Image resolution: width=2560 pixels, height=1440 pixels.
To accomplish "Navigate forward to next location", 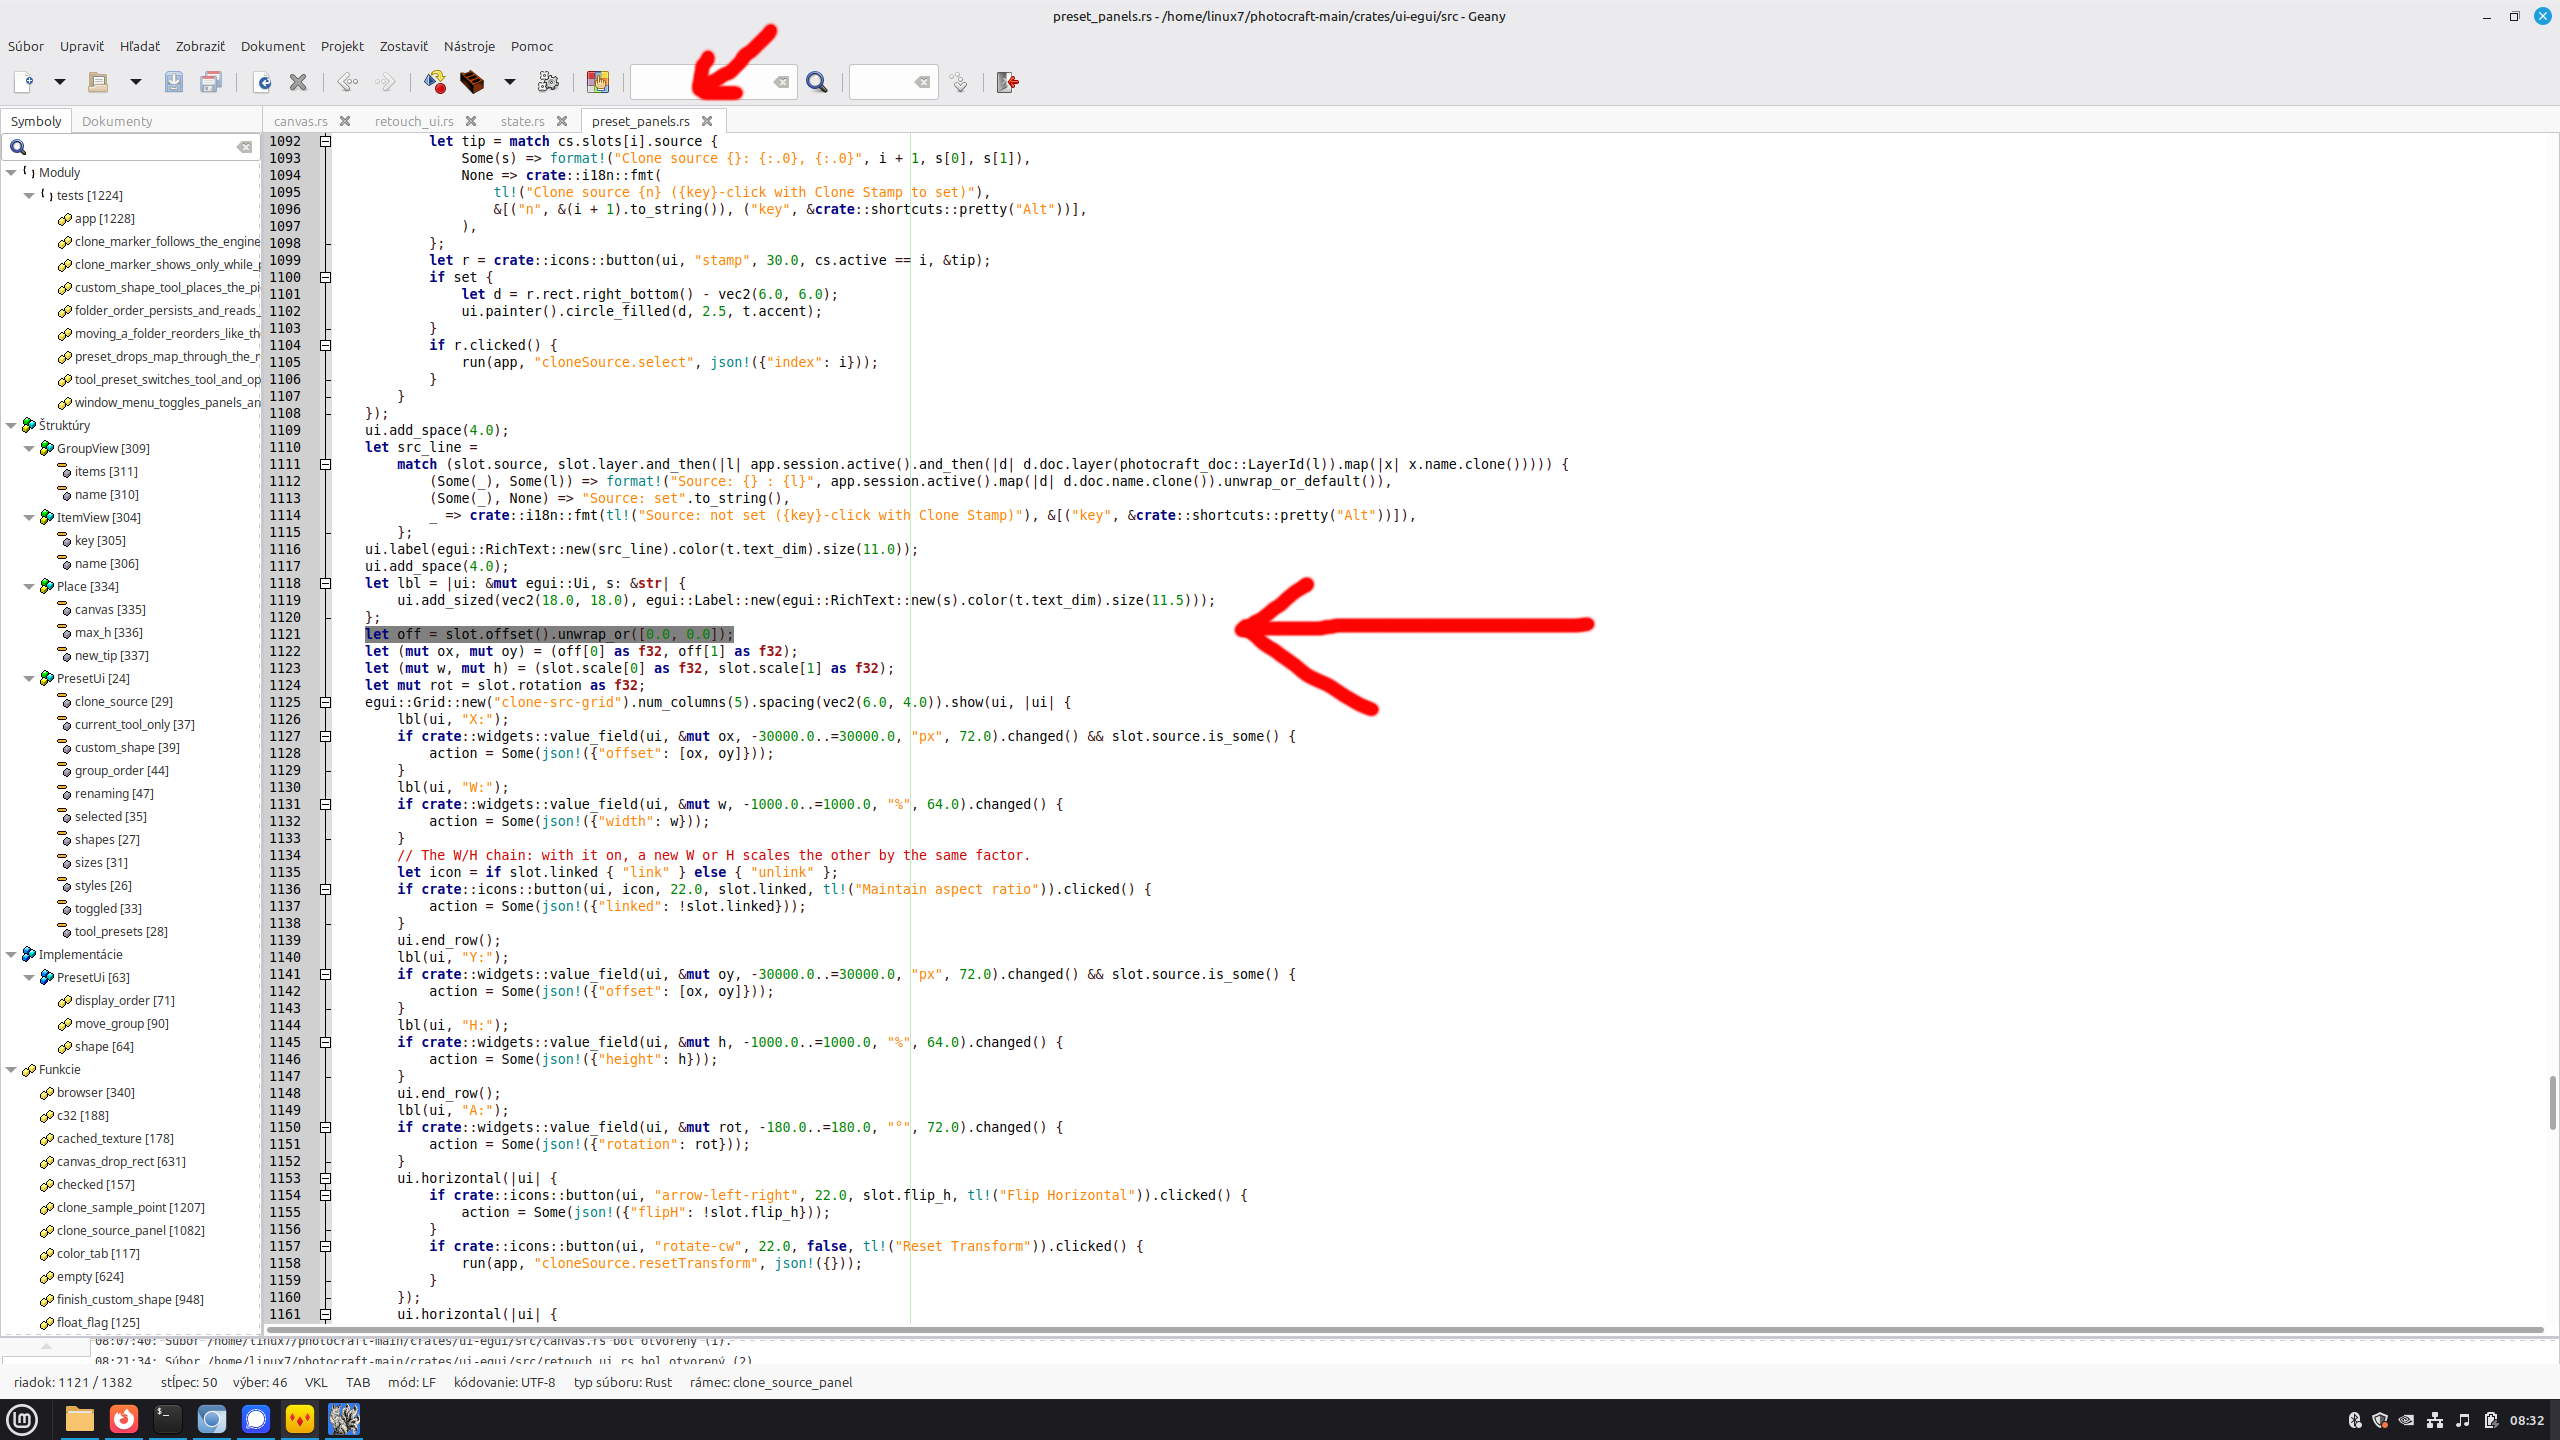I will (x=385, y=82).
